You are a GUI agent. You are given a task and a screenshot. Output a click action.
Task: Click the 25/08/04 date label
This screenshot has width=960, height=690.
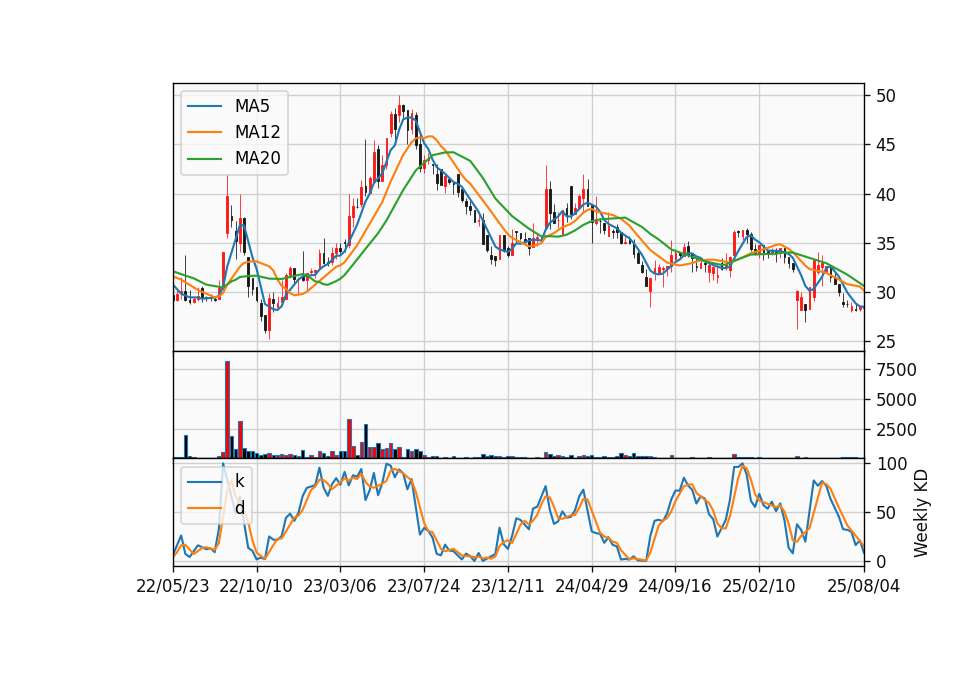coord(864,586)
